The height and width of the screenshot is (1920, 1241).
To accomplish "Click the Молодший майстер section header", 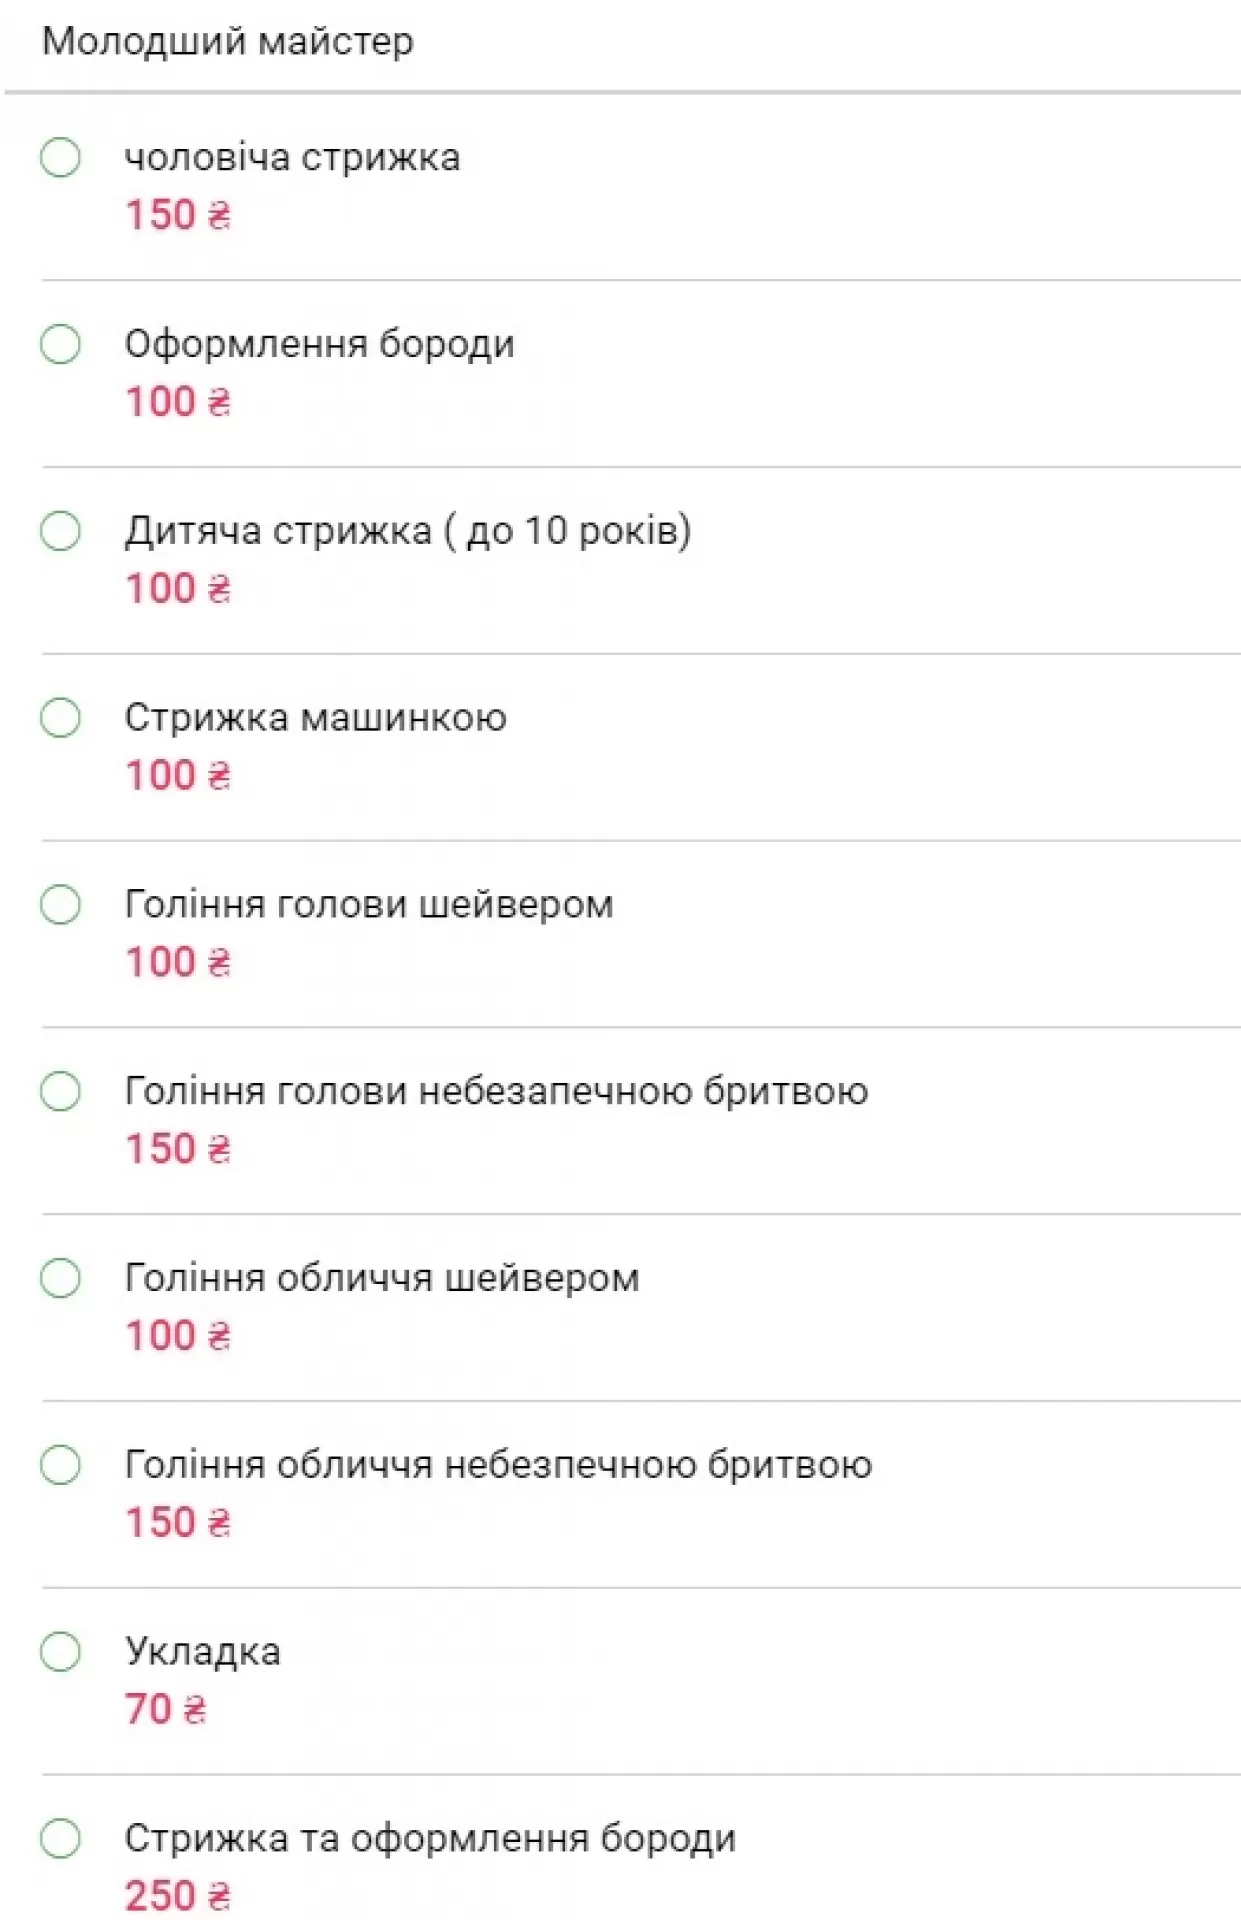I will click(x=228, y=42).
